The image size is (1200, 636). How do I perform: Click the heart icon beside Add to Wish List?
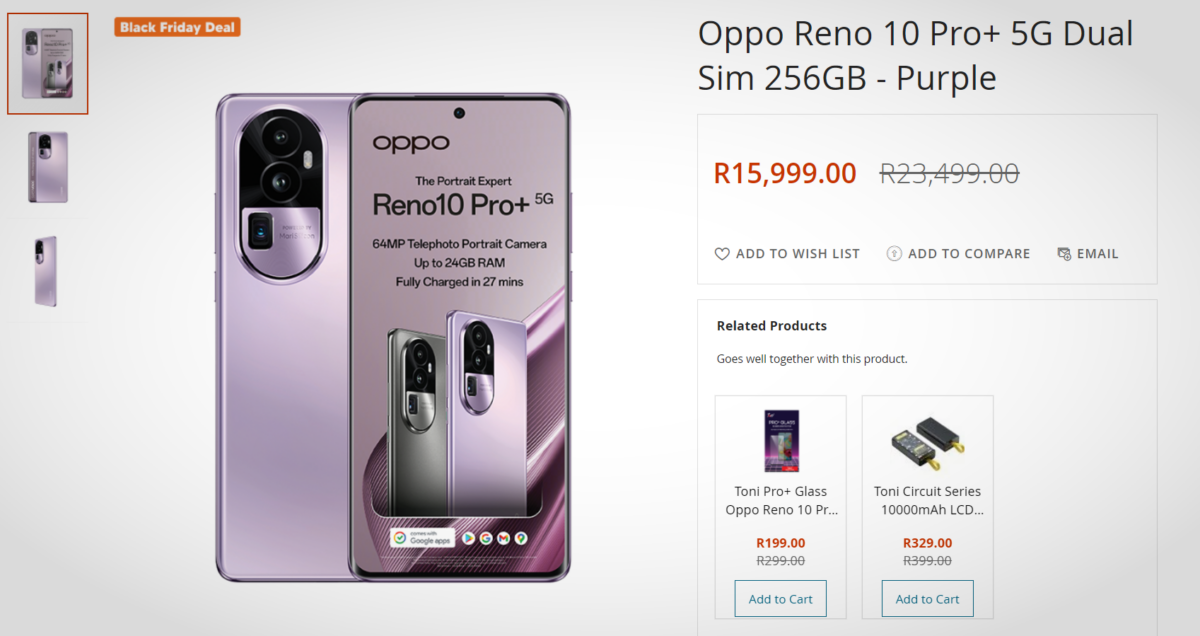click(x=722, y=254)
